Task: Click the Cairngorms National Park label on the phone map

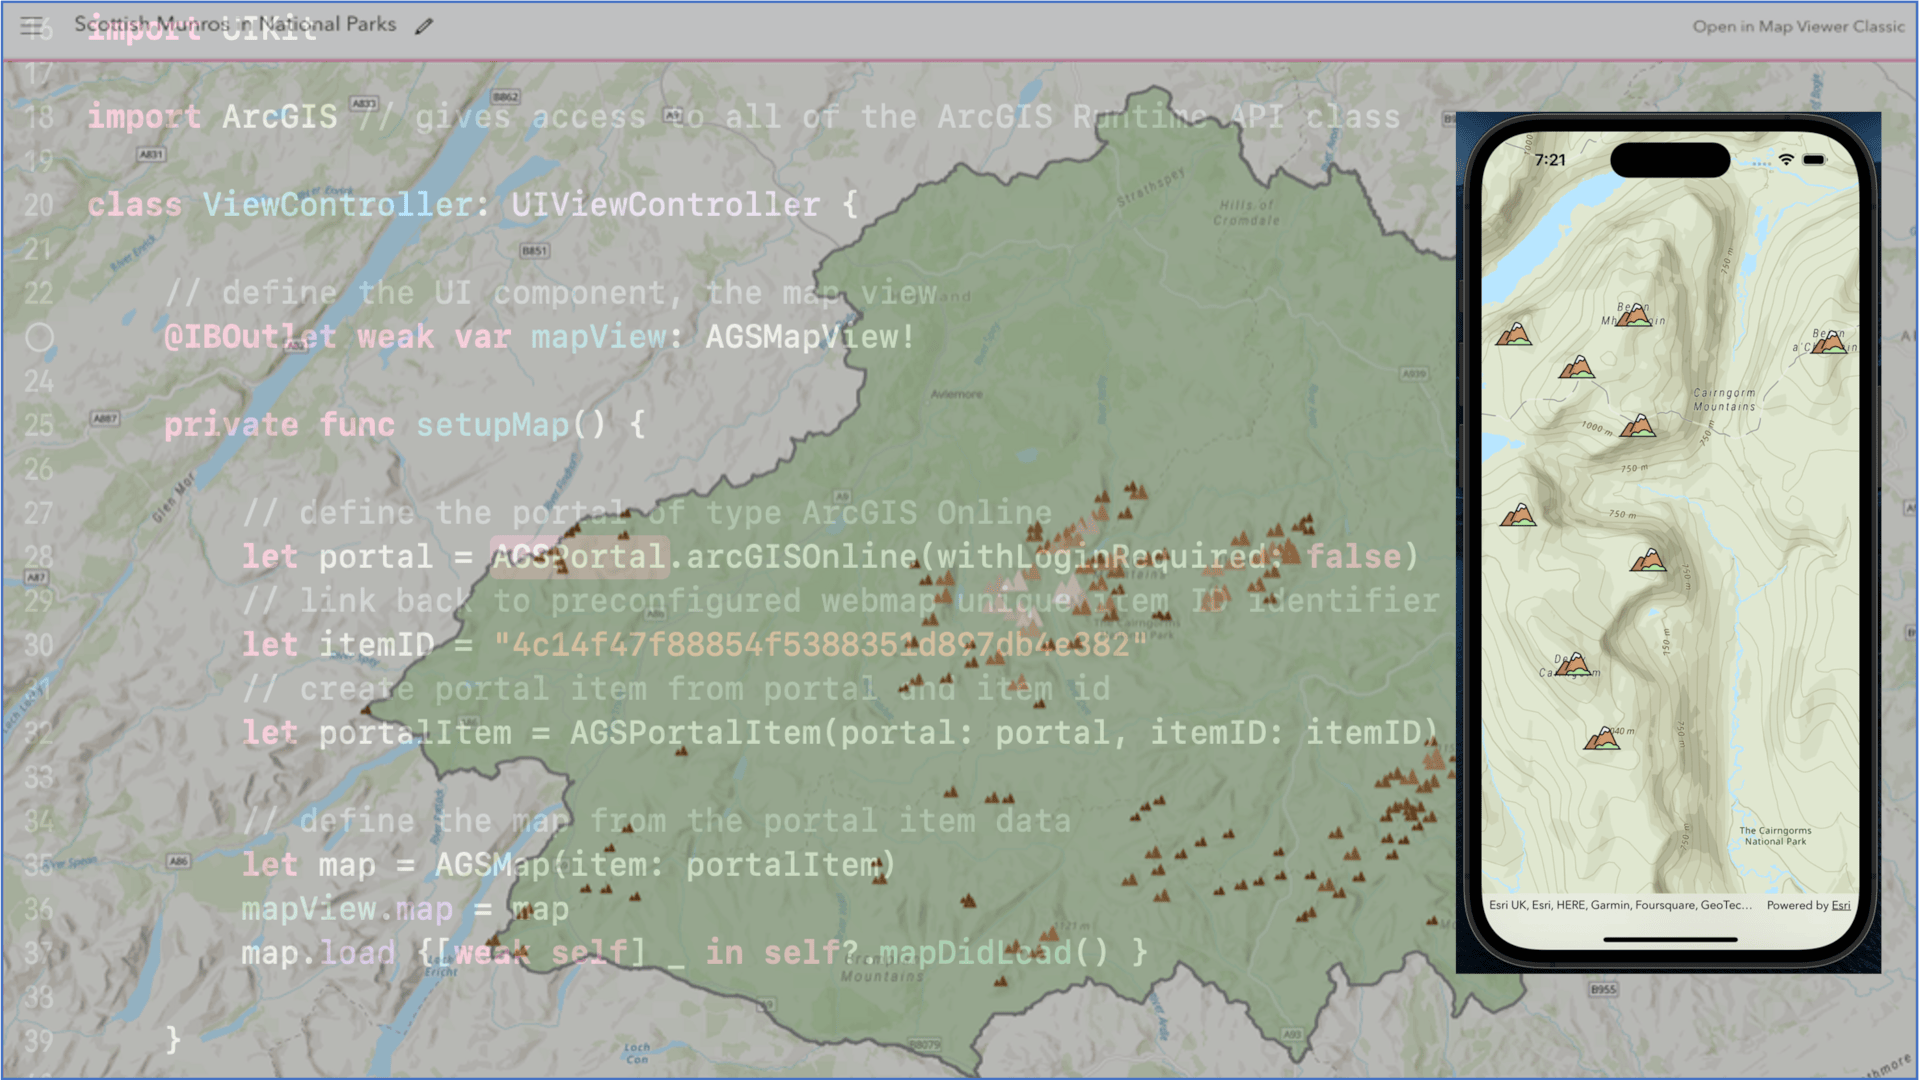Action: tap(1774, 837)
